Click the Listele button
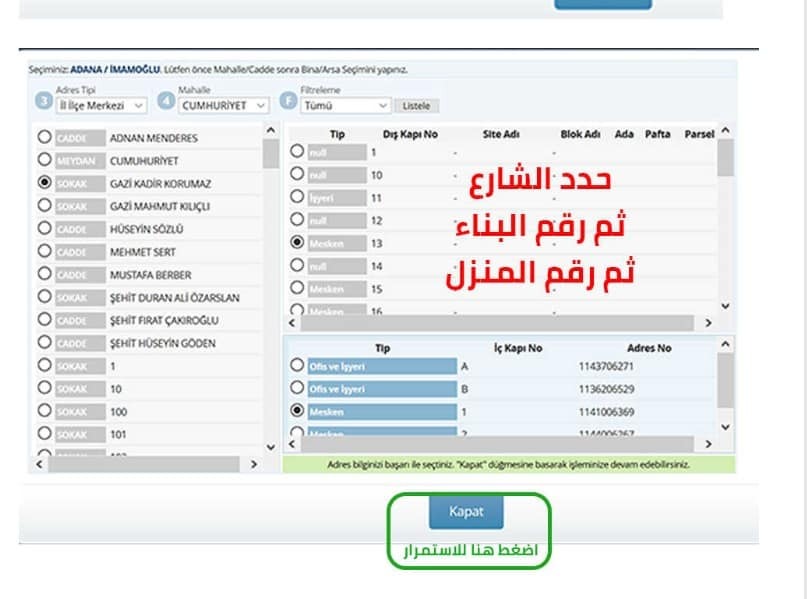Screen dimensions: 807x599 (x=416, y=105)
